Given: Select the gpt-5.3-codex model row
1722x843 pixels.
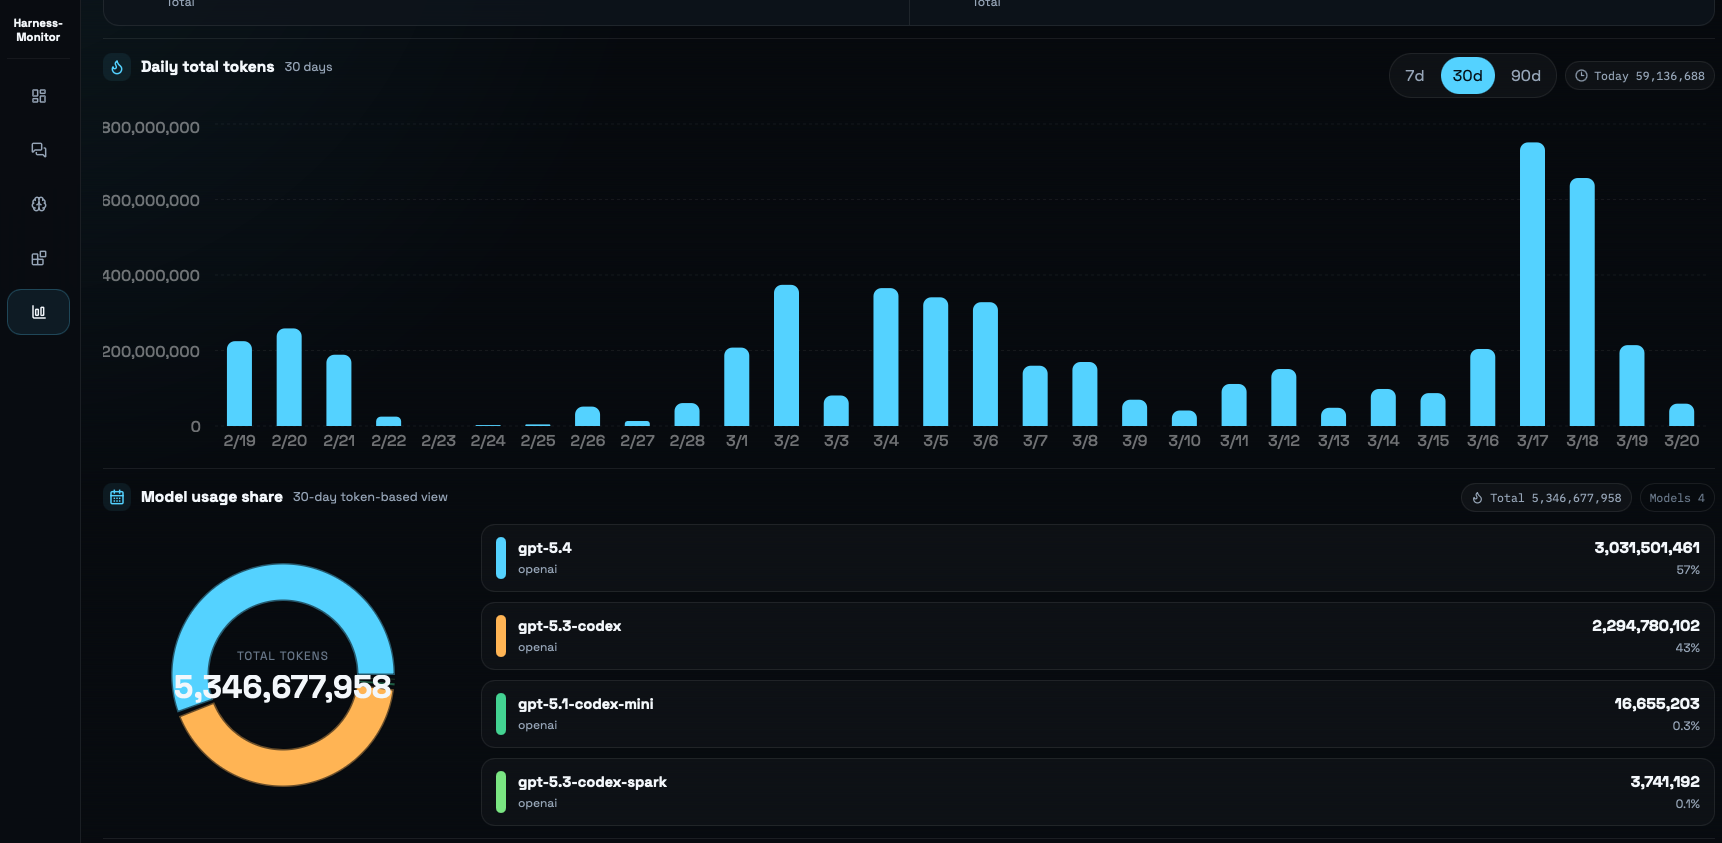Looking at the screenshot, I should tap(1097, 636).
